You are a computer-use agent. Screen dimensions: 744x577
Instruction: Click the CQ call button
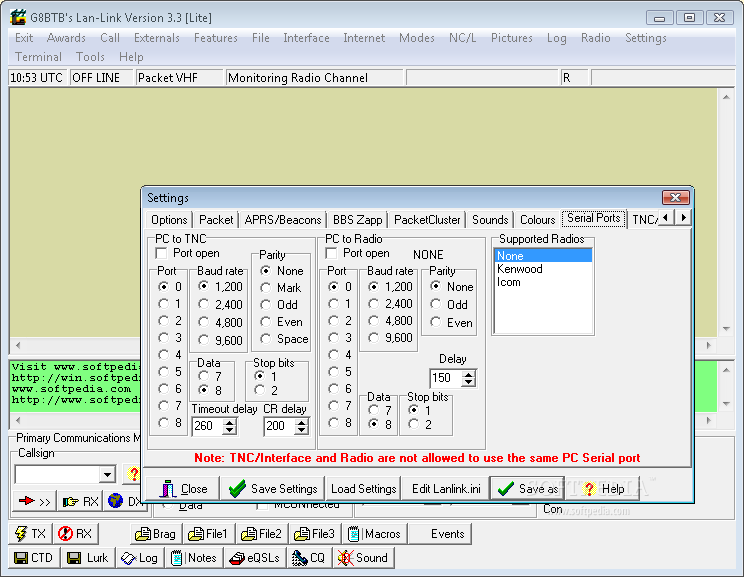[x=309, y=558]
